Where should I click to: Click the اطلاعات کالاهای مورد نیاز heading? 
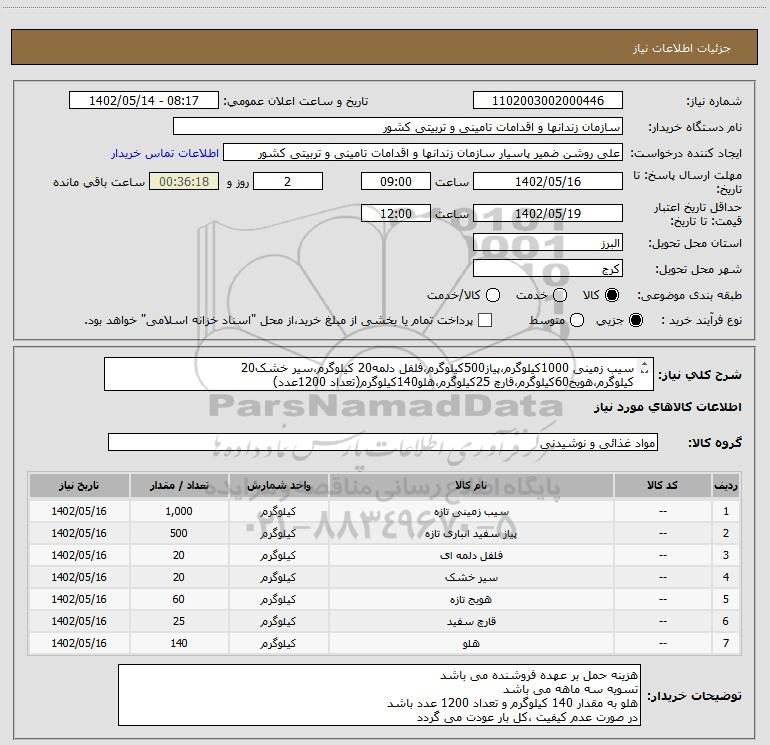pos(668,407)
